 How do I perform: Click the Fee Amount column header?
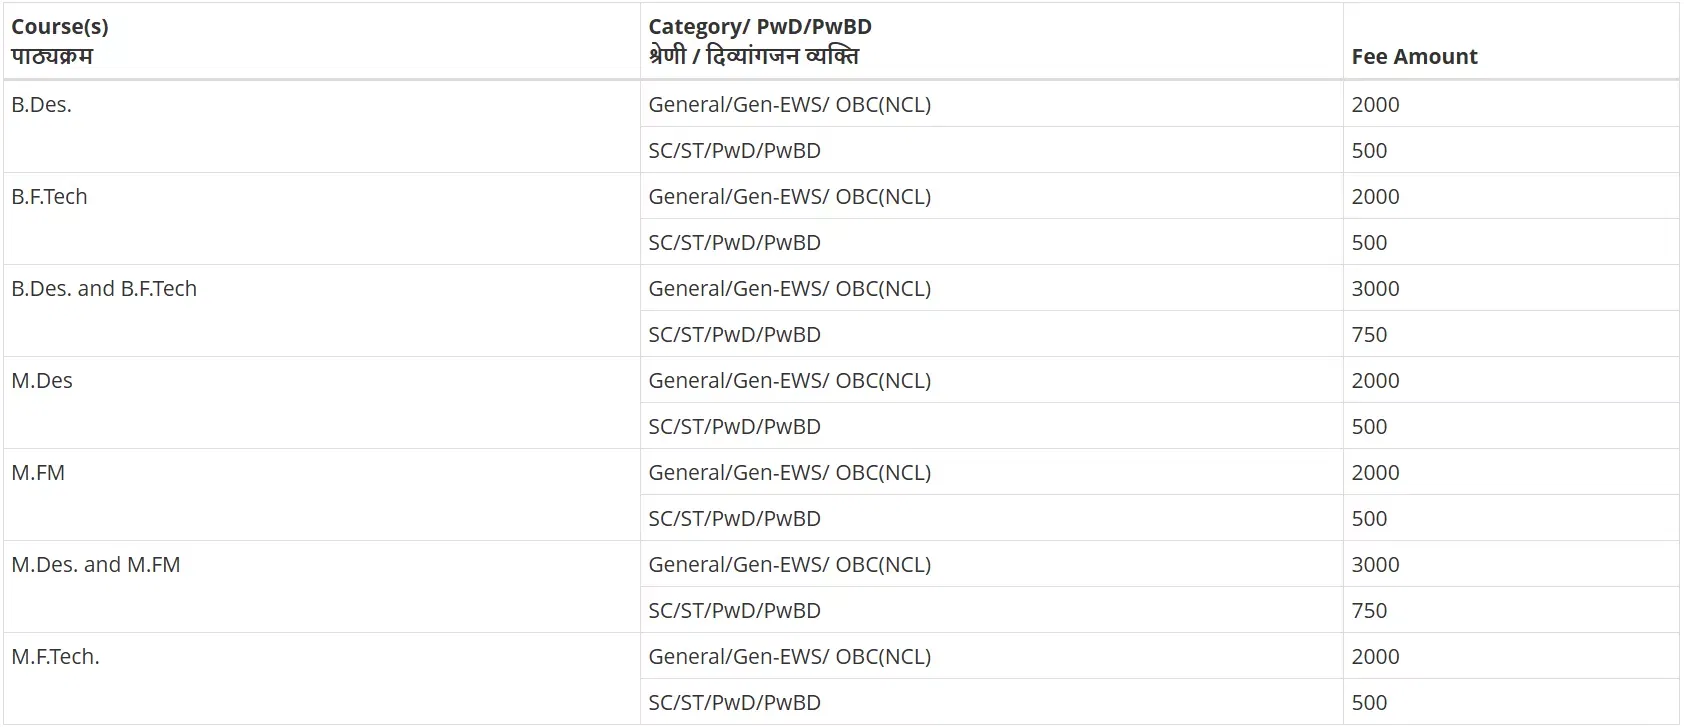tap(1414, 57)
